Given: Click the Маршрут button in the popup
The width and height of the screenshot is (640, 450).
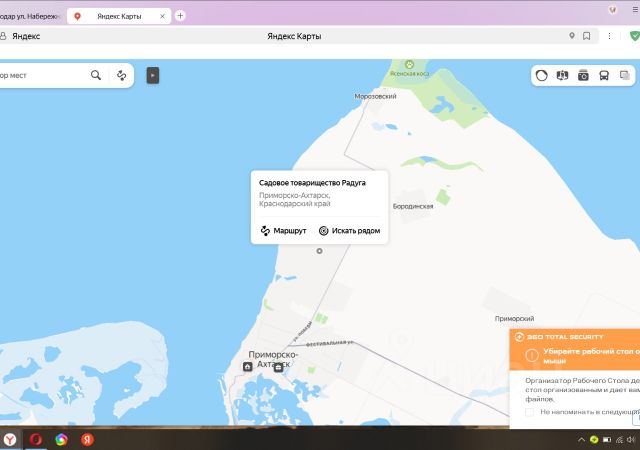Looking at the screenshot, I should tap(283, 231).
